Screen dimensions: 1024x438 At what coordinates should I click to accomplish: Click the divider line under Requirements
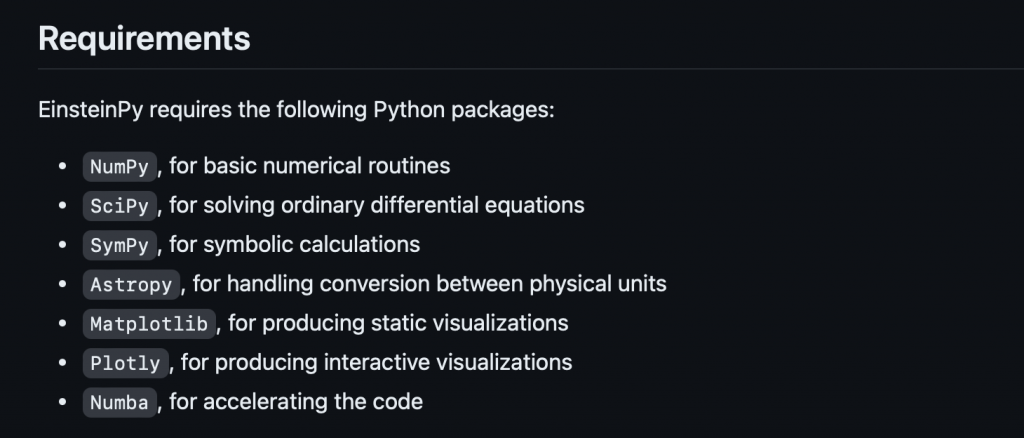[531, 69]
